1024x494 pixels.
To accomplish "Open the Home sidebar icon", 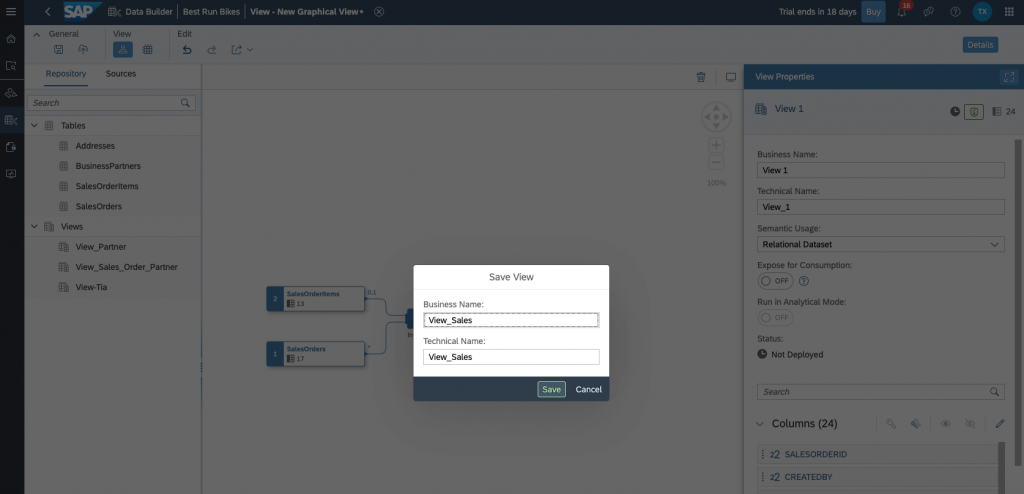I will tap(10, 39).
